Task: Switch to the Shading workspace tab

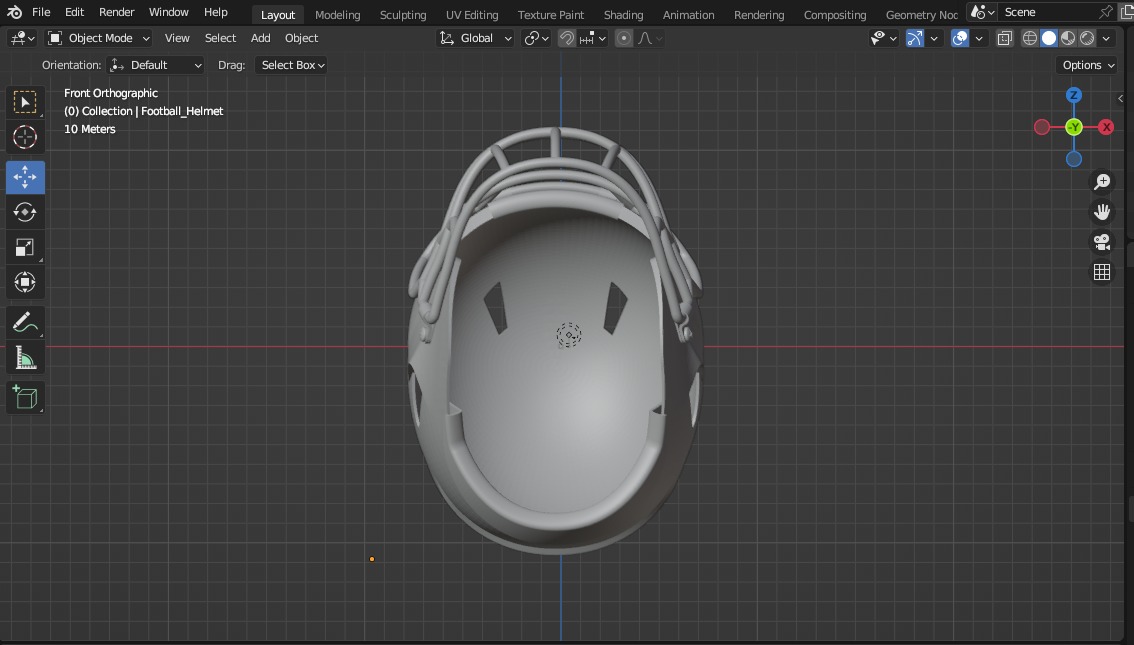Action: tap(623, 14)
